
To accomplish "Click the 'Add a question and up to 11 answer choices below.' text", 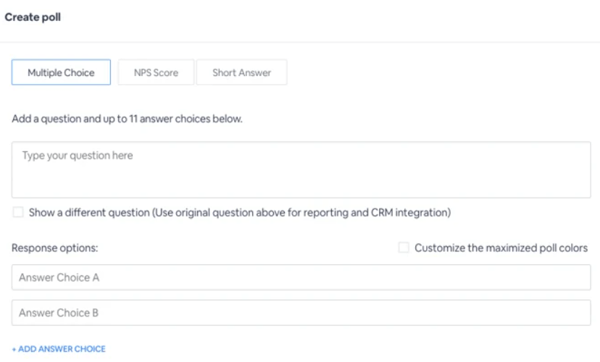I will pyautogui.click(x=127, y=119).
